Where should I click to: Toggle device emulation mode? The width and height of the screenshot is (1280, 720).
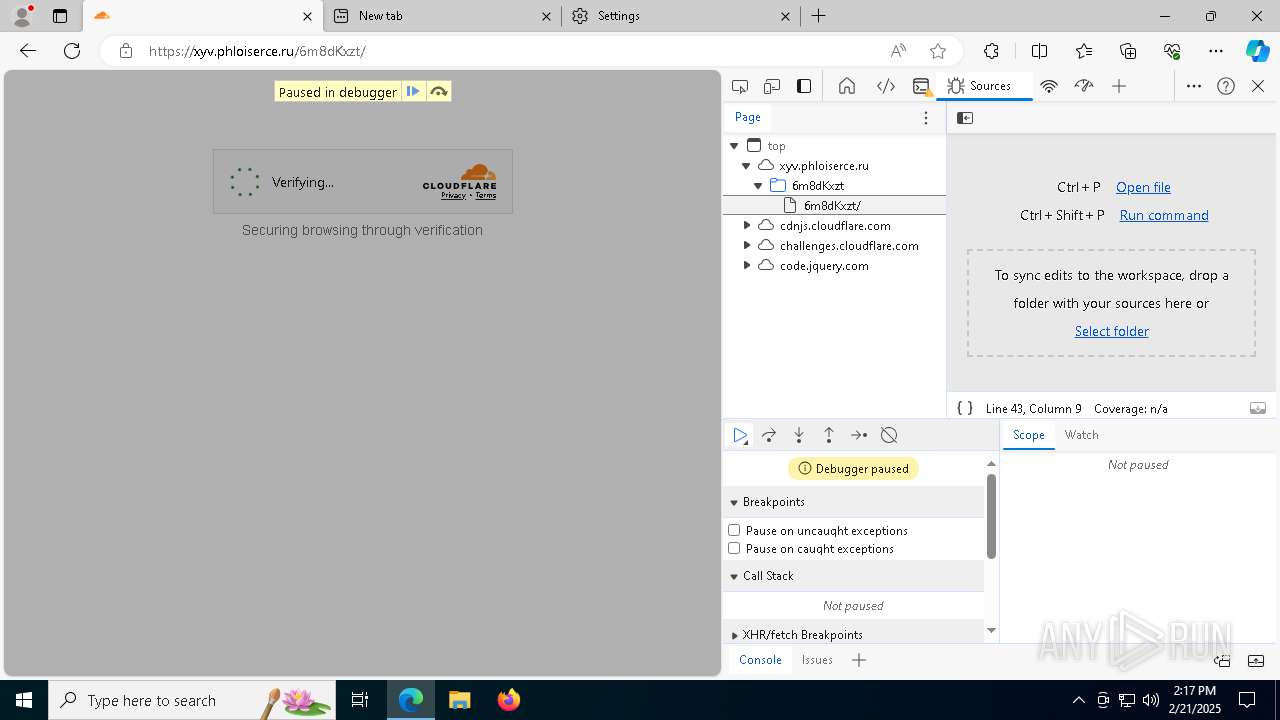point(772,86)
